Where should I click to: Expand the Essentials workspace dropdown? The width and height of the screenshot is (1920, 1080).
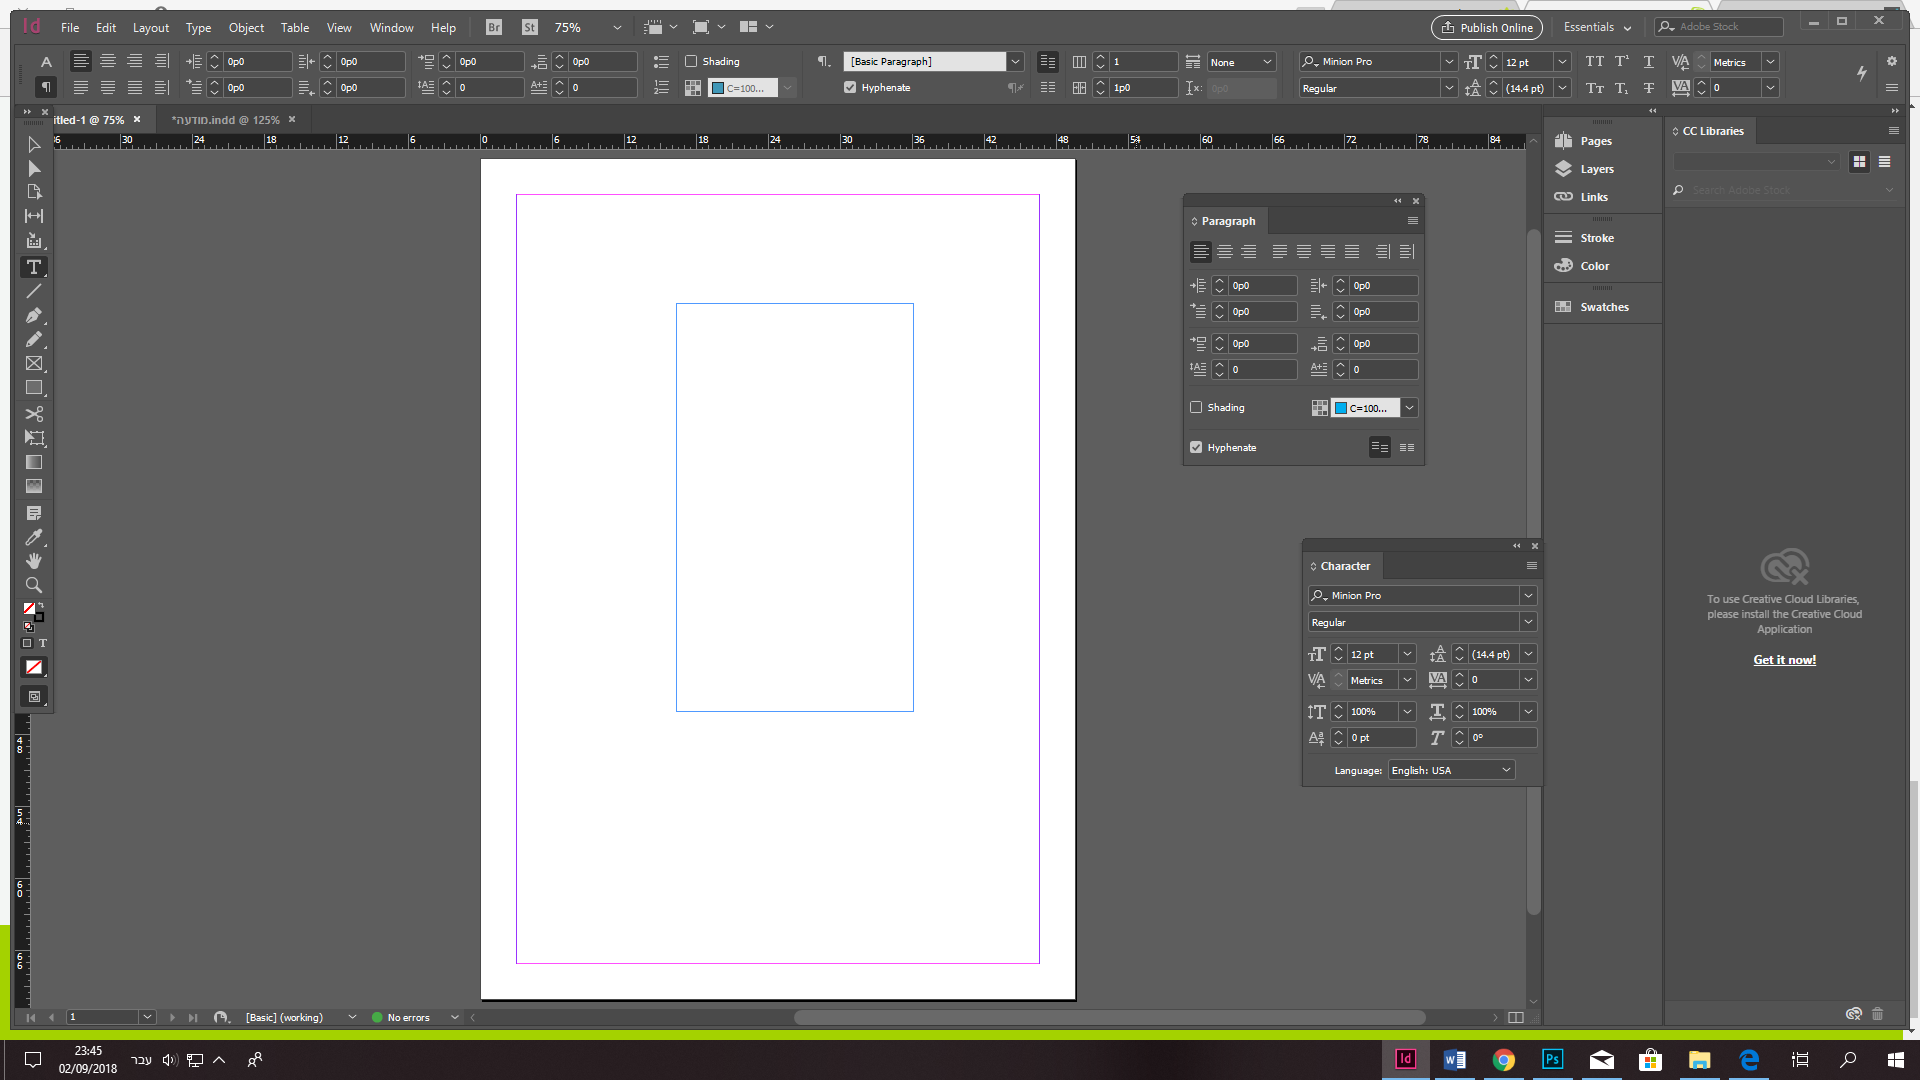click(1597, 27)
